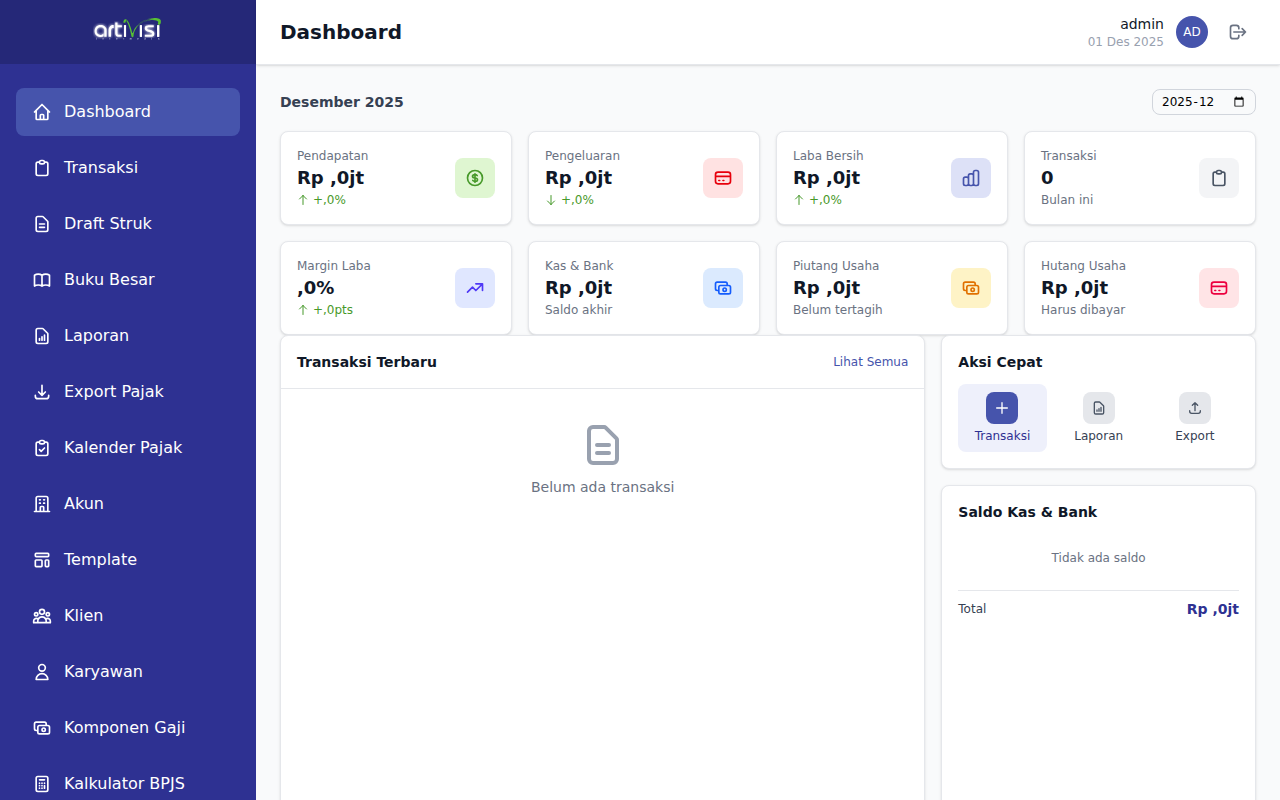Click the plus Transaksi quick action

(1002, 408)
